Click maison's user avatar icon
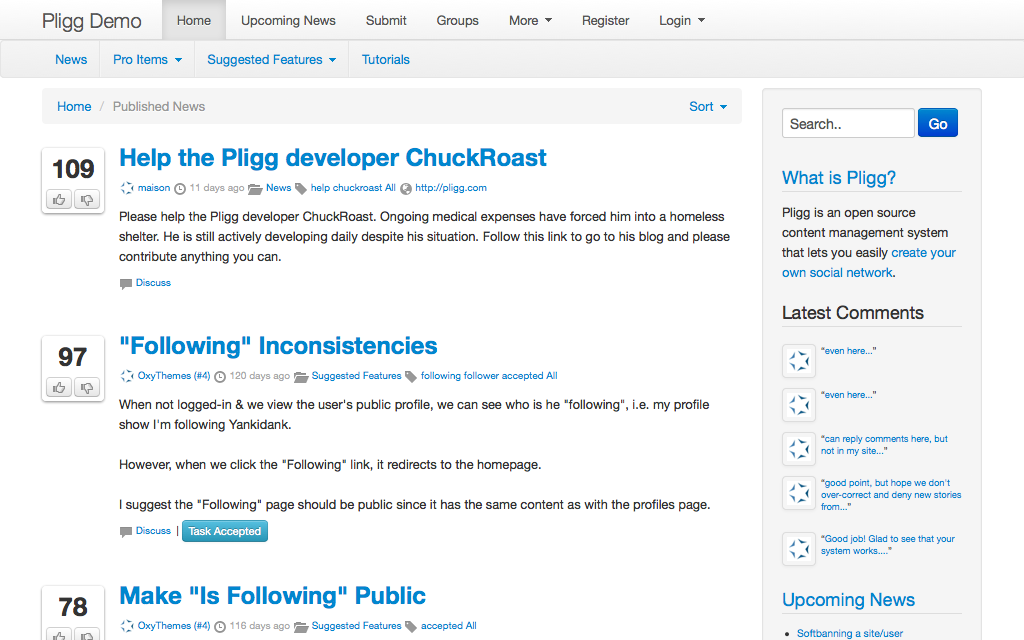 point(127,188)
